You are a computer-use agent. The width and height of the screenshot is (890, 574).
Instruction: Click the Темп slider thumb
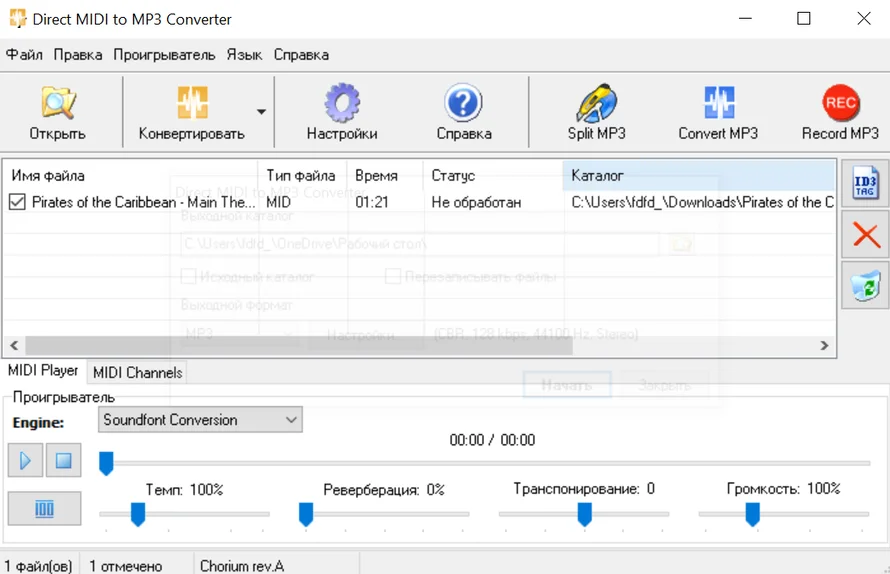pos(138,514)
